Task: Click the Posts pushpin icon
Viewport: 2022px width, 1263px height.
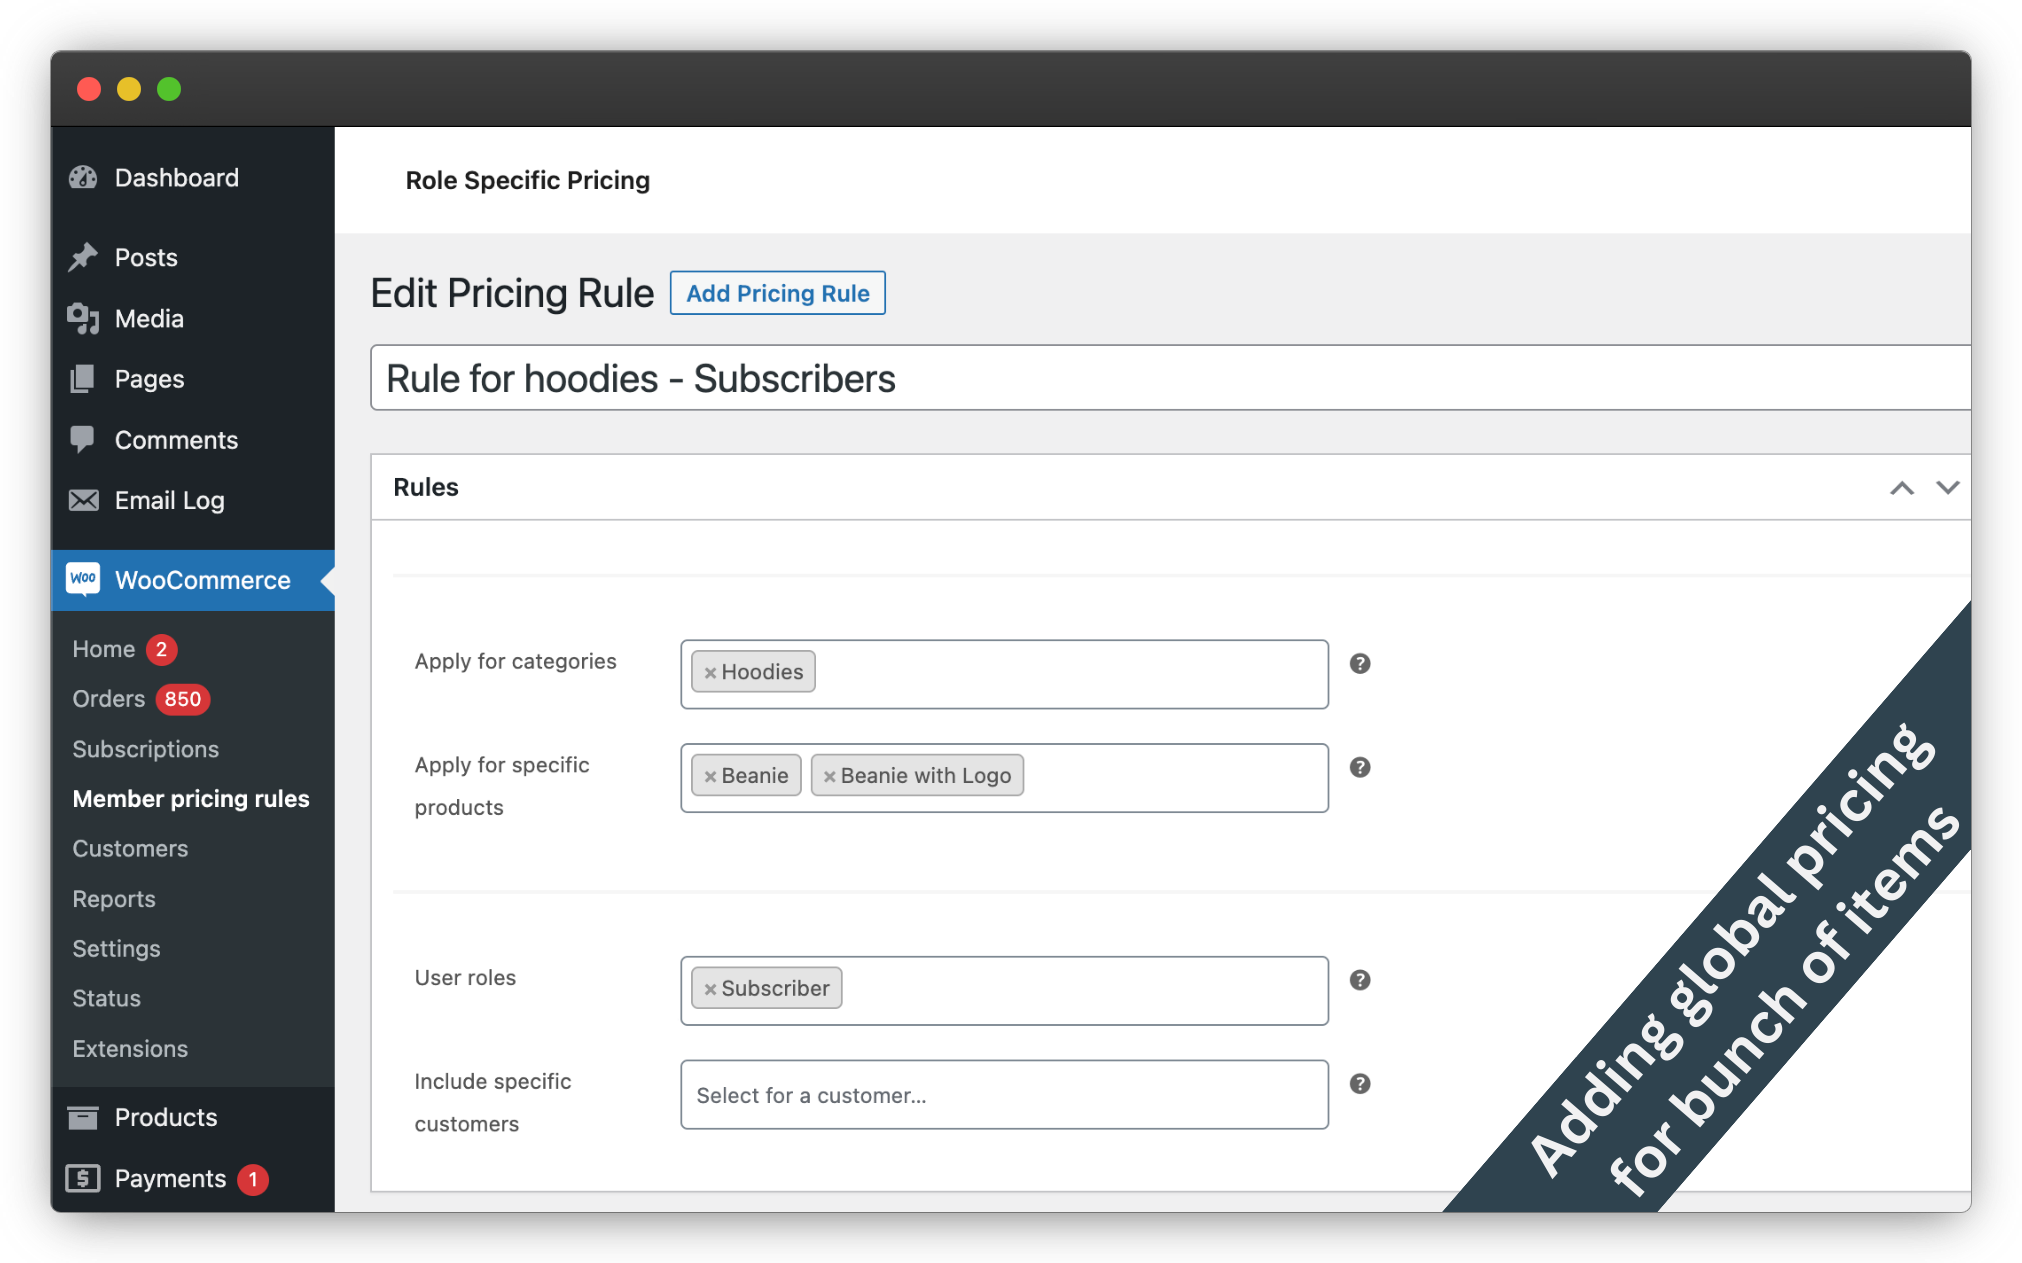Action: (x=83, y=257)
